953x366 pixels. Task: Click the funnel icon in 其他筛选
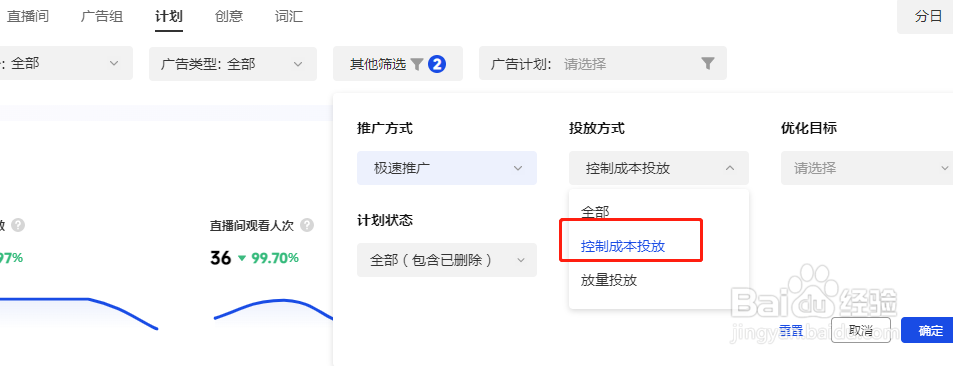[416, 64]
